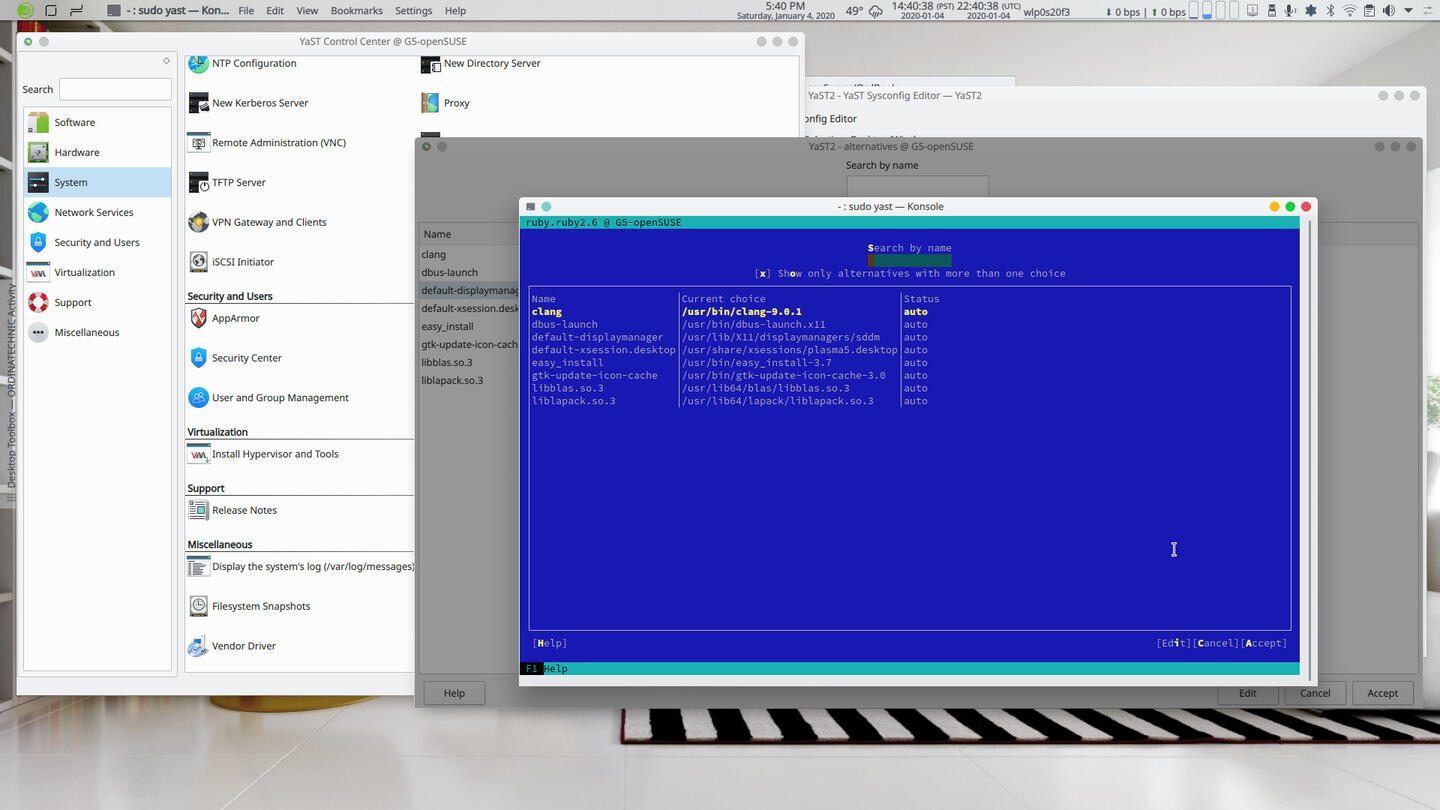Open NTP Configuration module

pos(242,63)
